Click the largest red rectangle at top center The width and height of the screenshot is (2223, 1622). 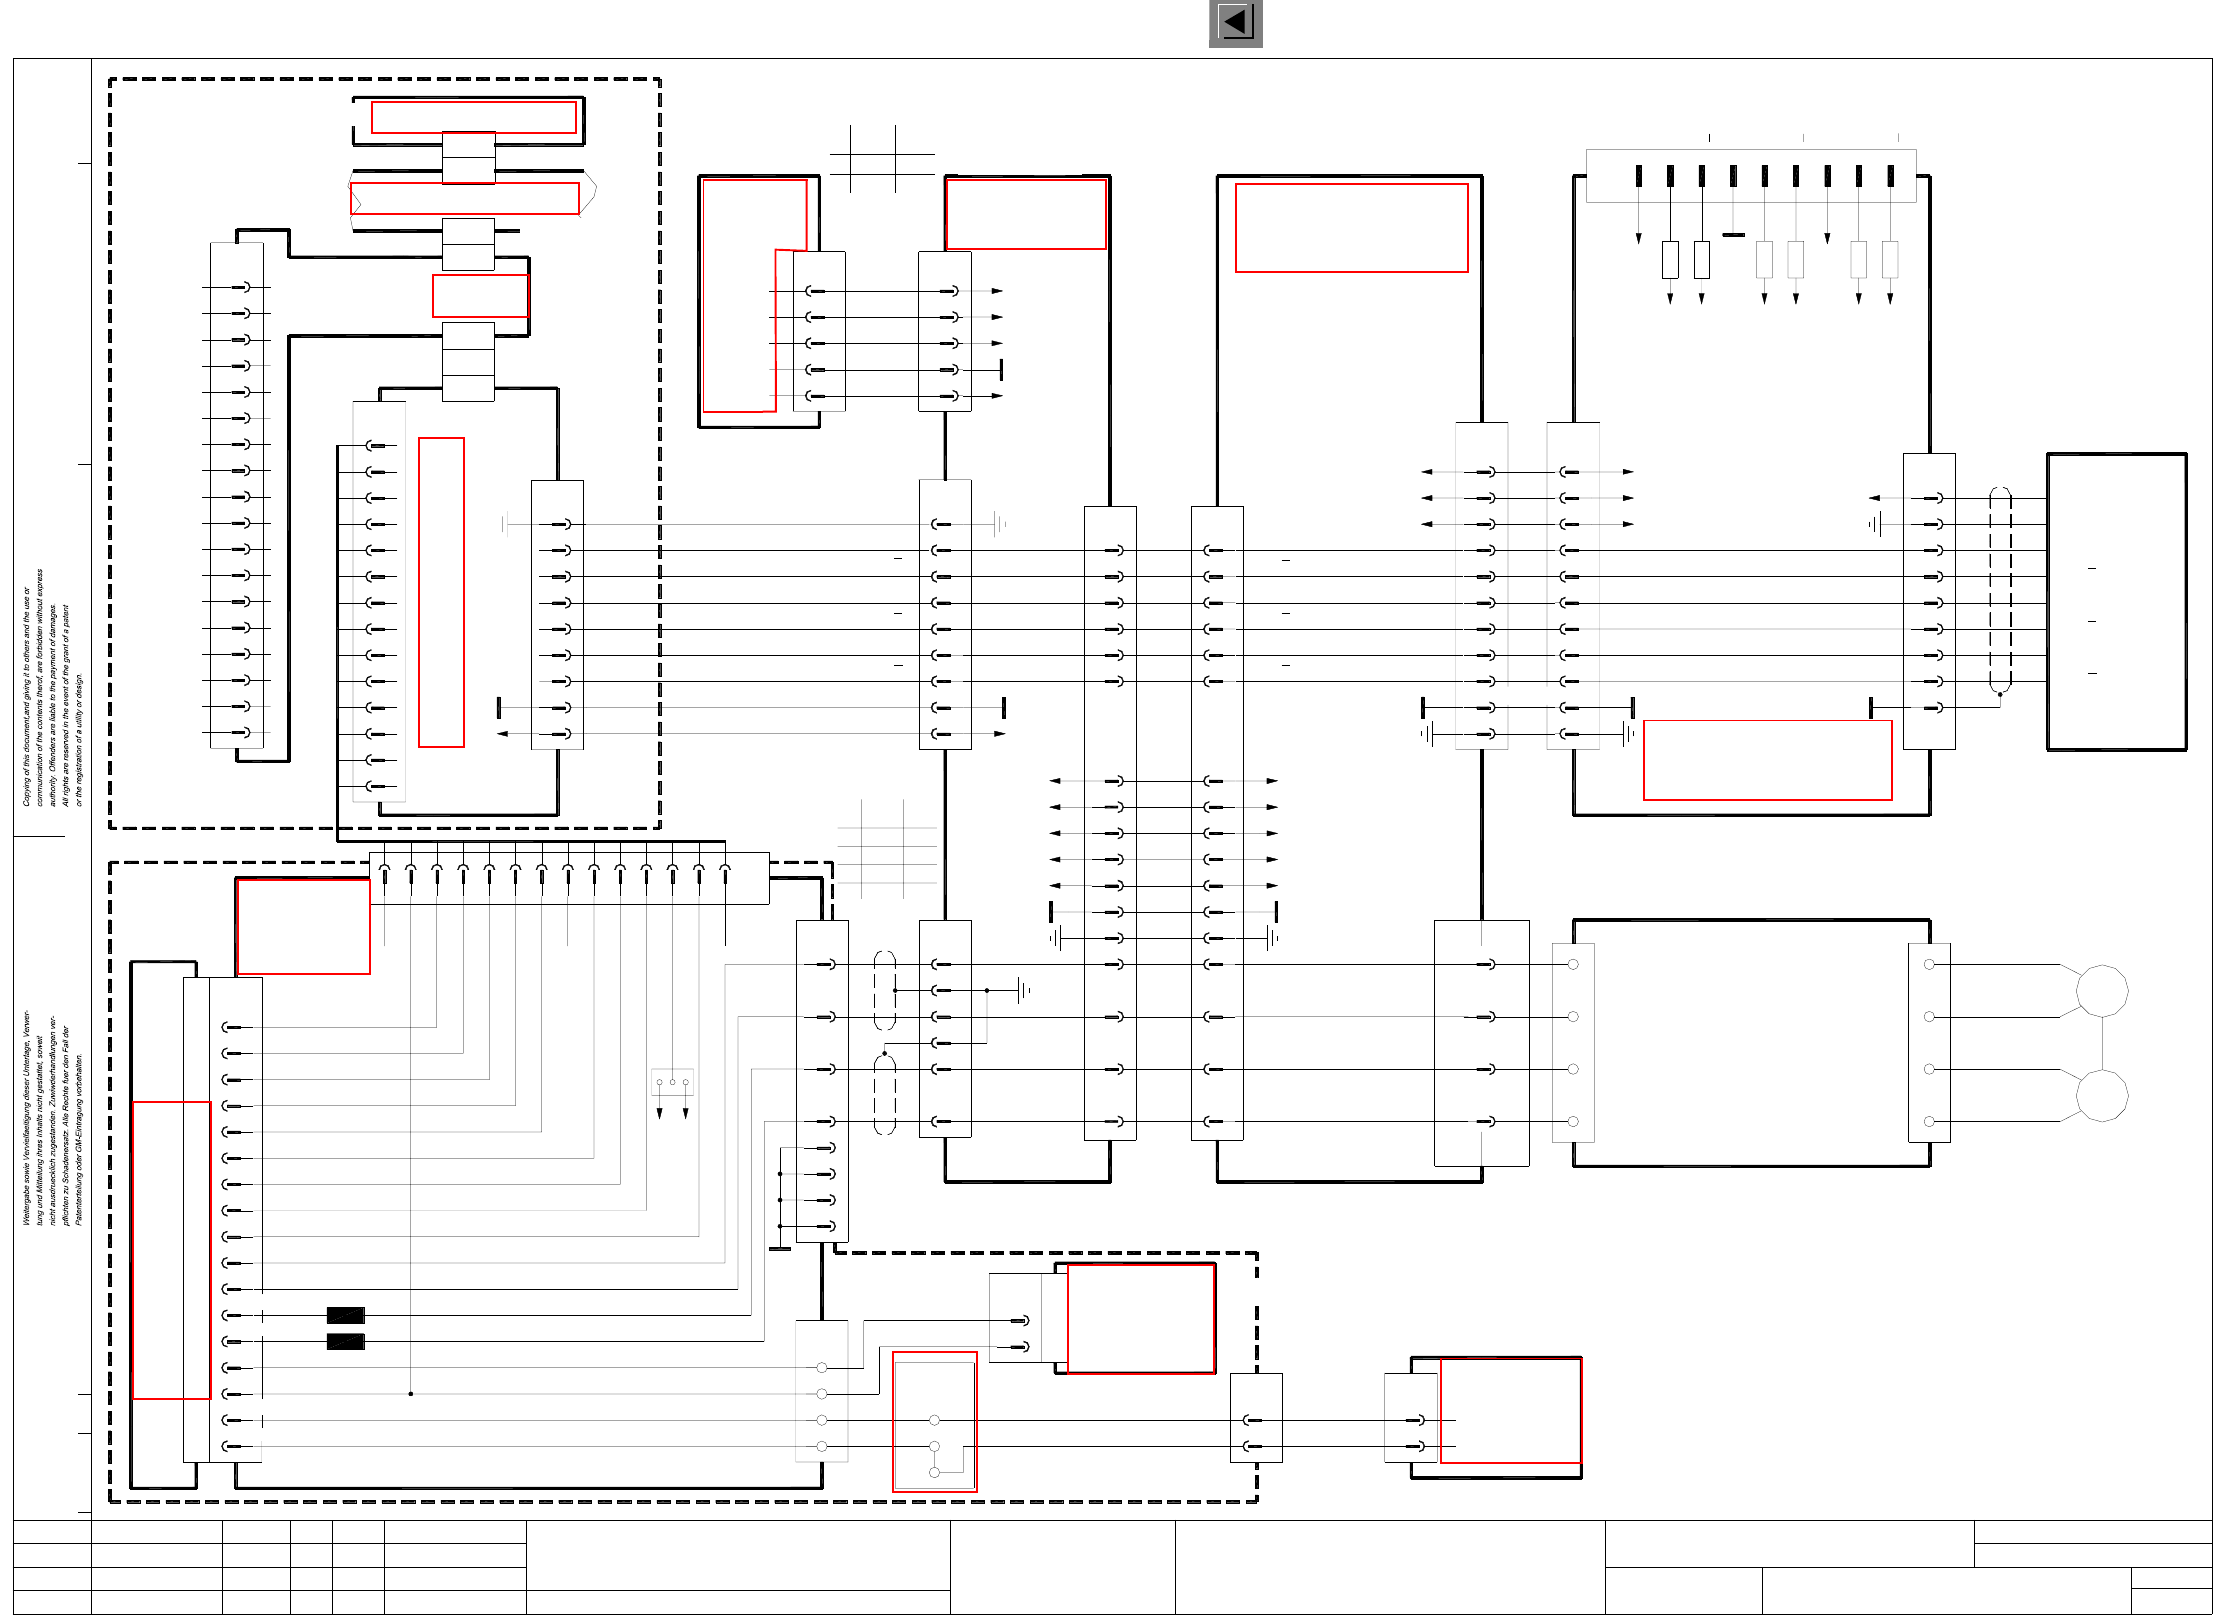(1351, 228)
